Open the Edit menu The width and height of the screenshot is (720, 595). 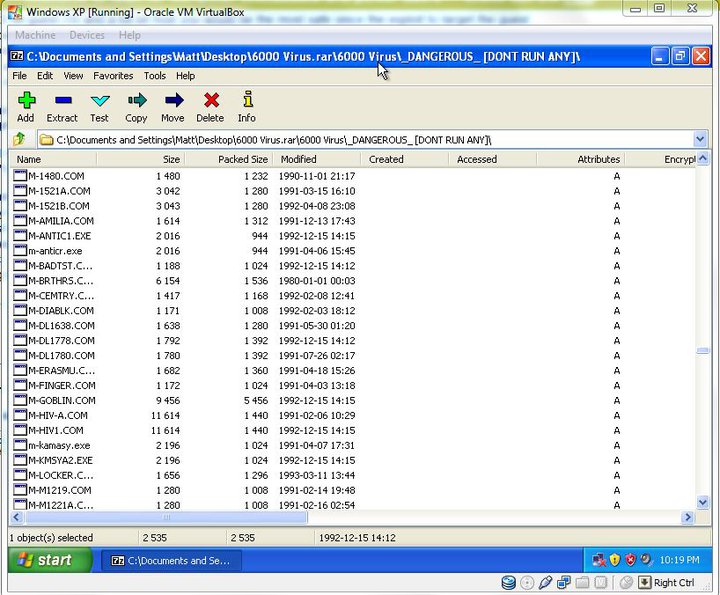click(45, 76)
